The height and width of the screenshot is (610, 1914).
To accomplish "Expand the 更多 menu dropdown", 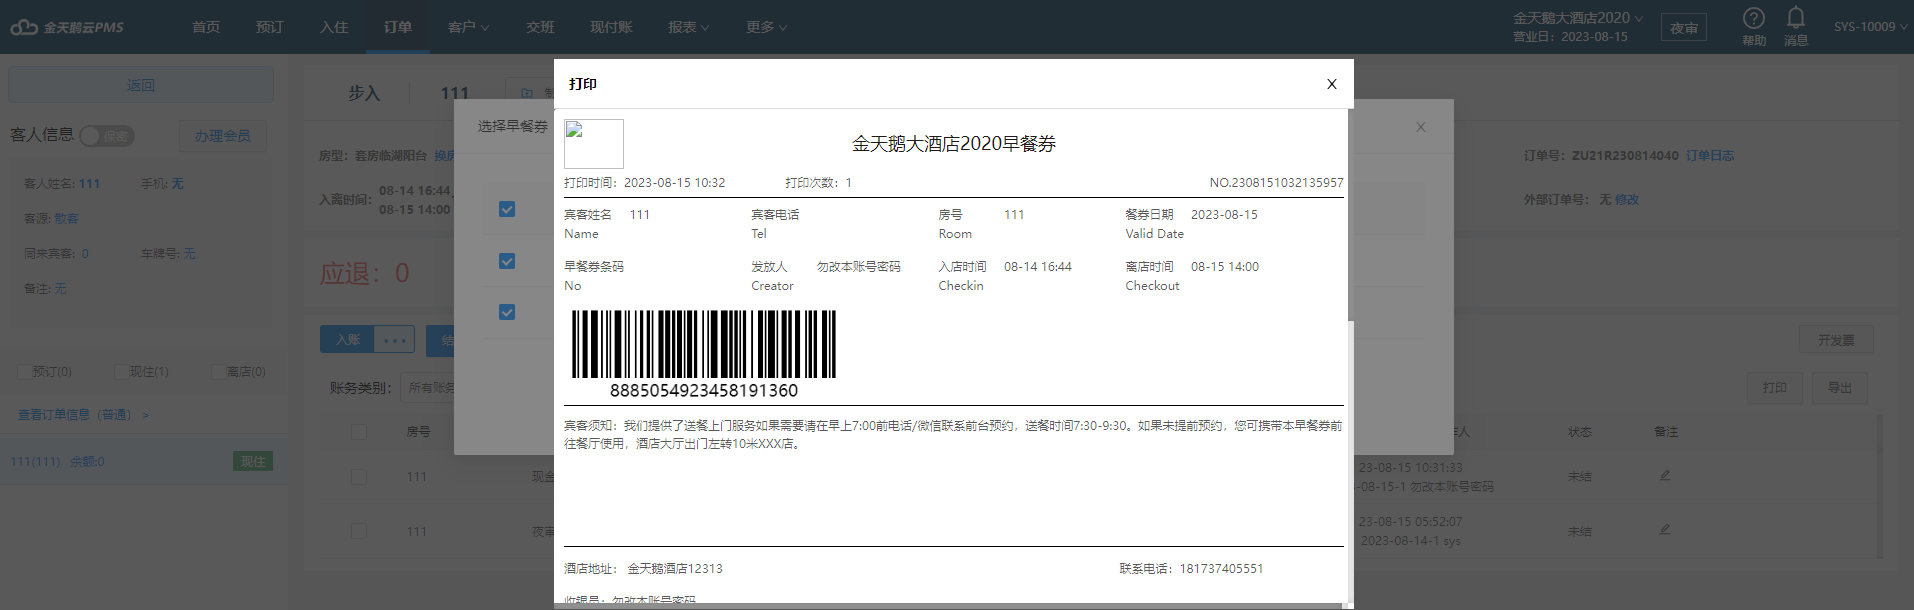I will (x=767, y=27).
